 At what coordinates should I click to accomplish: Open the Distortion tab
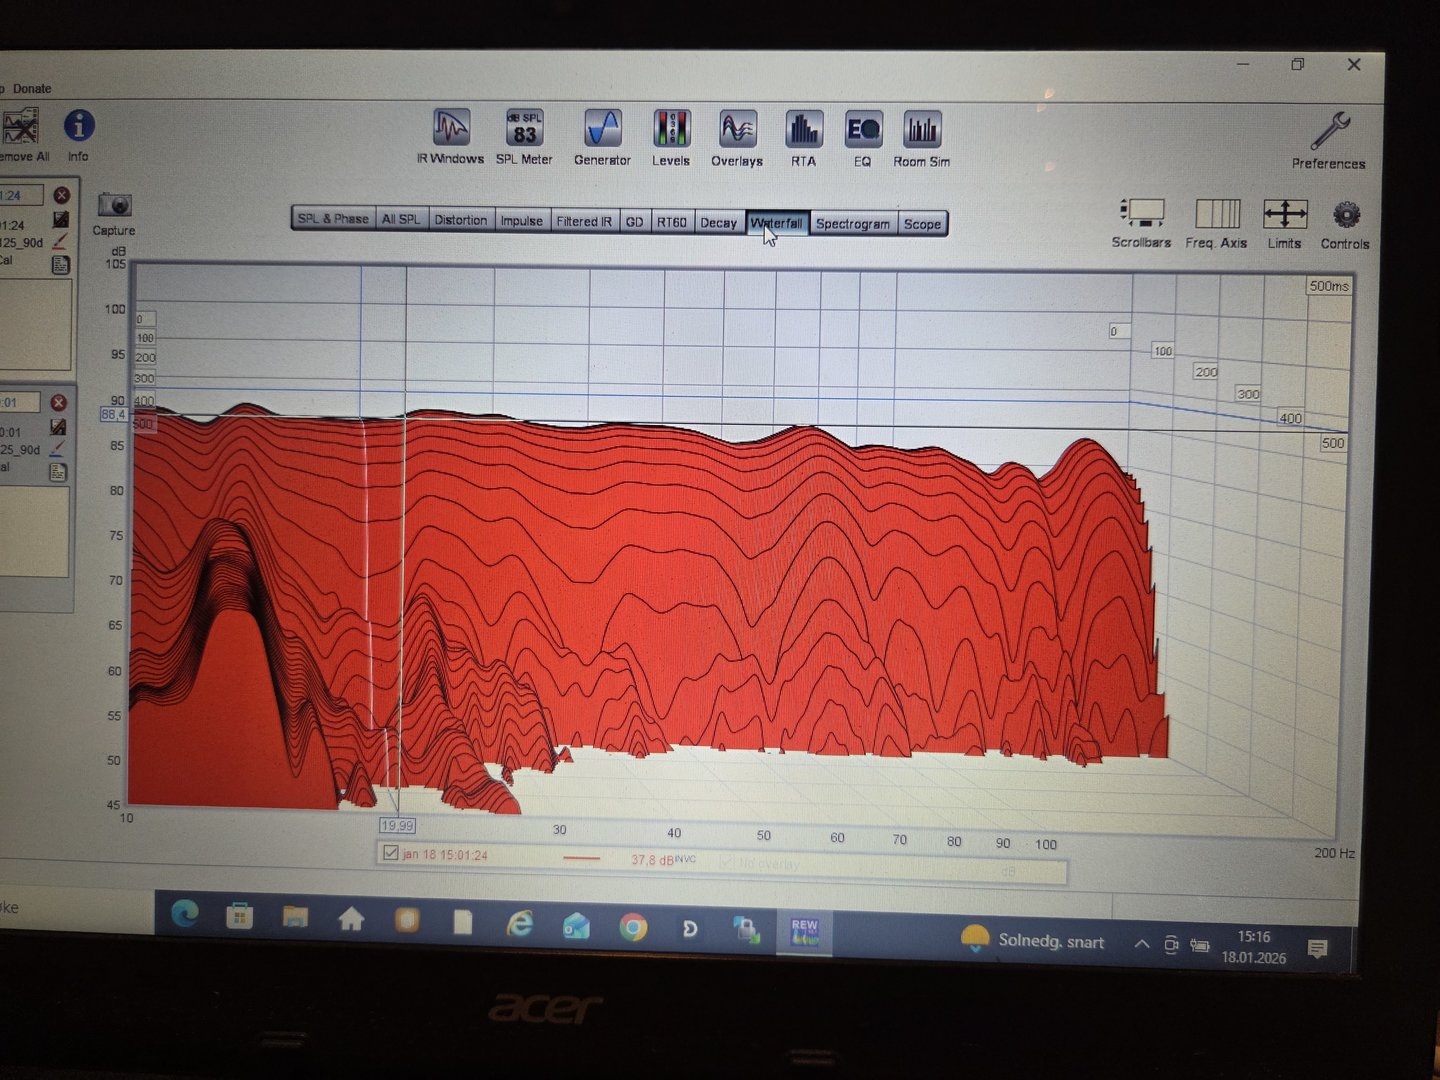point(460,220)
